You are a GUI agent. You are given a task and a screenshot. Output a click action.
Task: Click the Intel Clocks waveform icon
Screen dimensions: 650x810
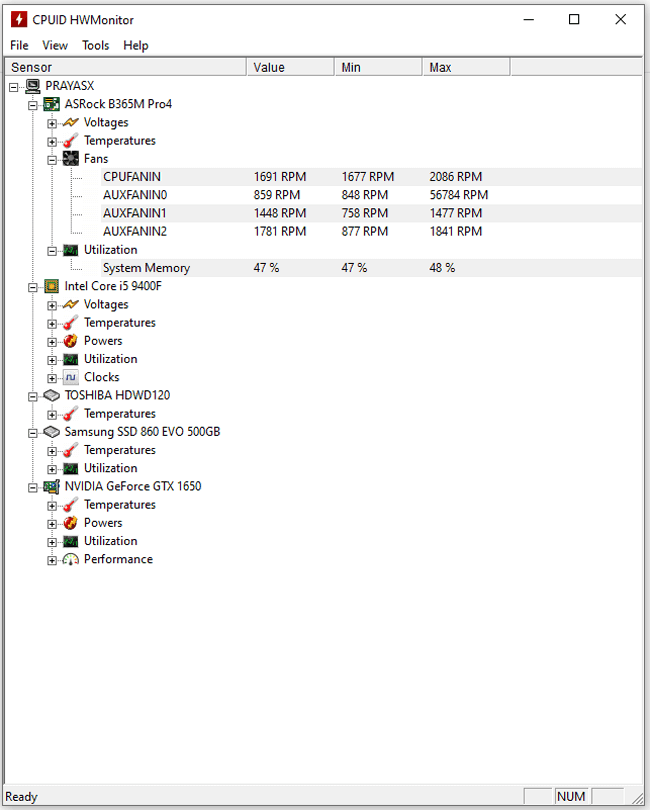point(71,377)
